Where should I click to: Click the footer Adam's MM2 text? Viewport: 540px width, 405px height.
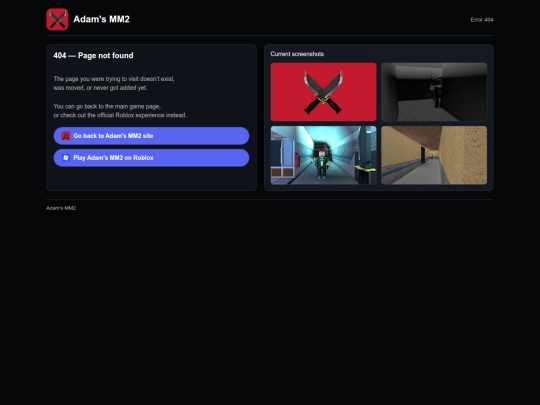tap(61, 208)
